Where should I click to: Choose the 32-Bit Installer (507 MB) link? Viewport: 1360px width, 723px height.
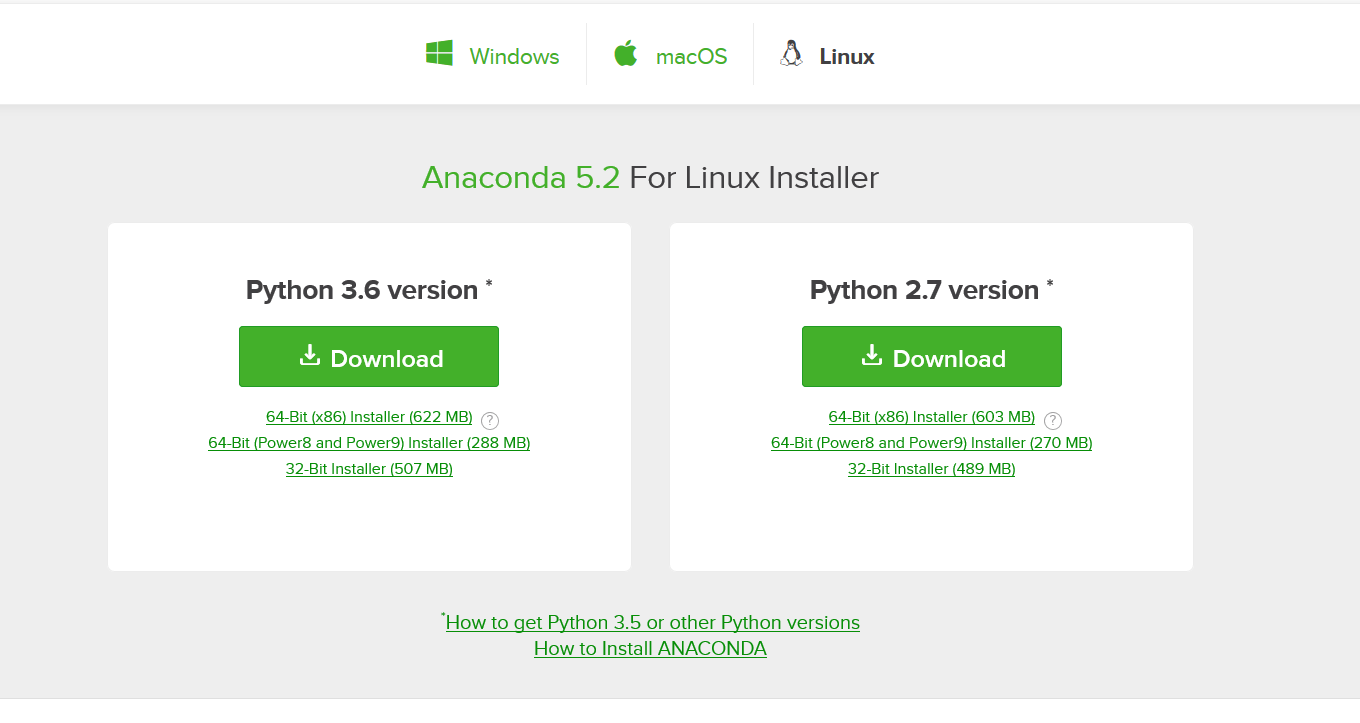click(x=369, y=469)
